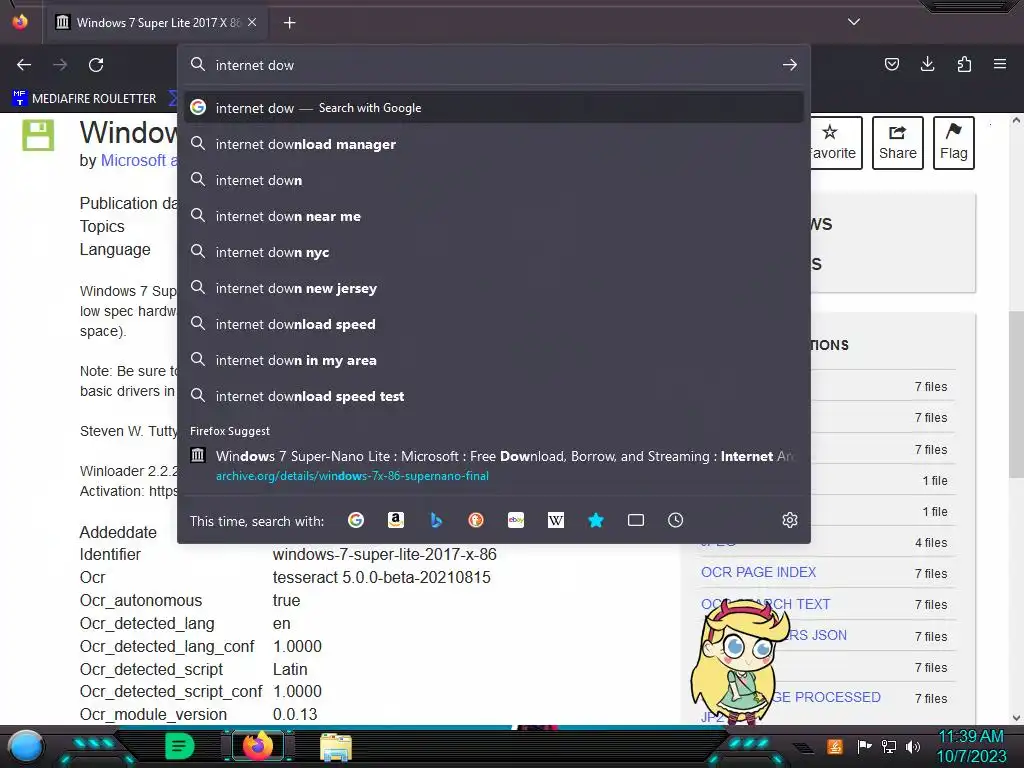Choose 'internet down in my area' suggestion

(494, 360)
